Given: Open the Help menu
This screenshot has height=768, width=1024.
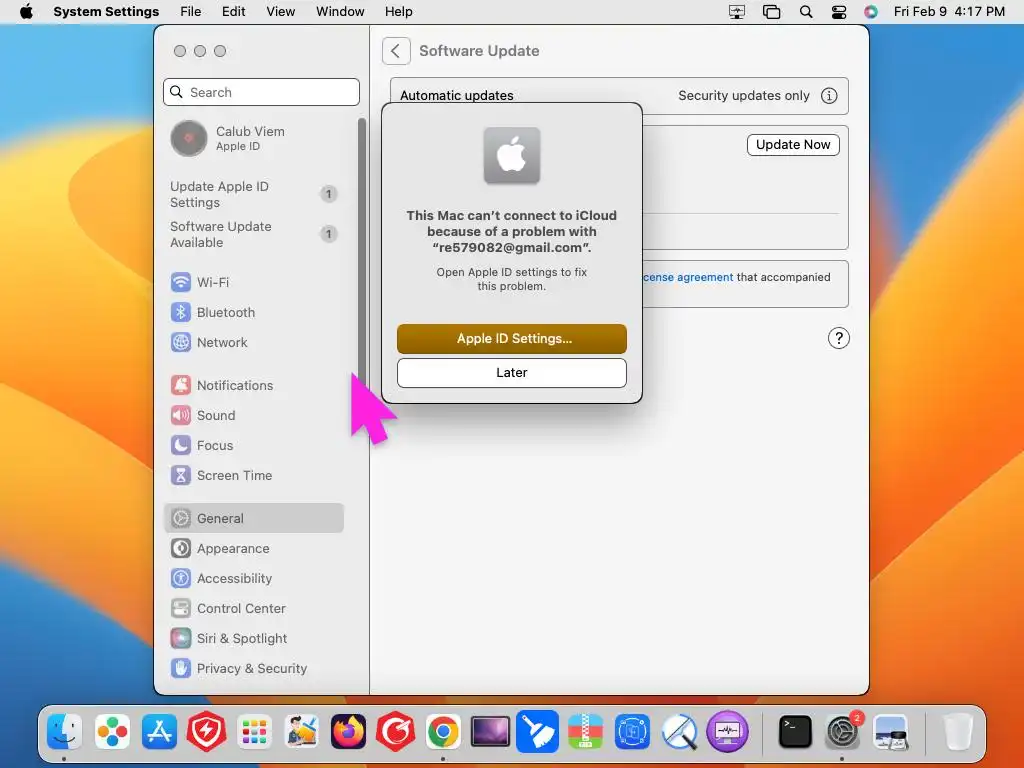Looking at the screenshot, I should (398, 12).
